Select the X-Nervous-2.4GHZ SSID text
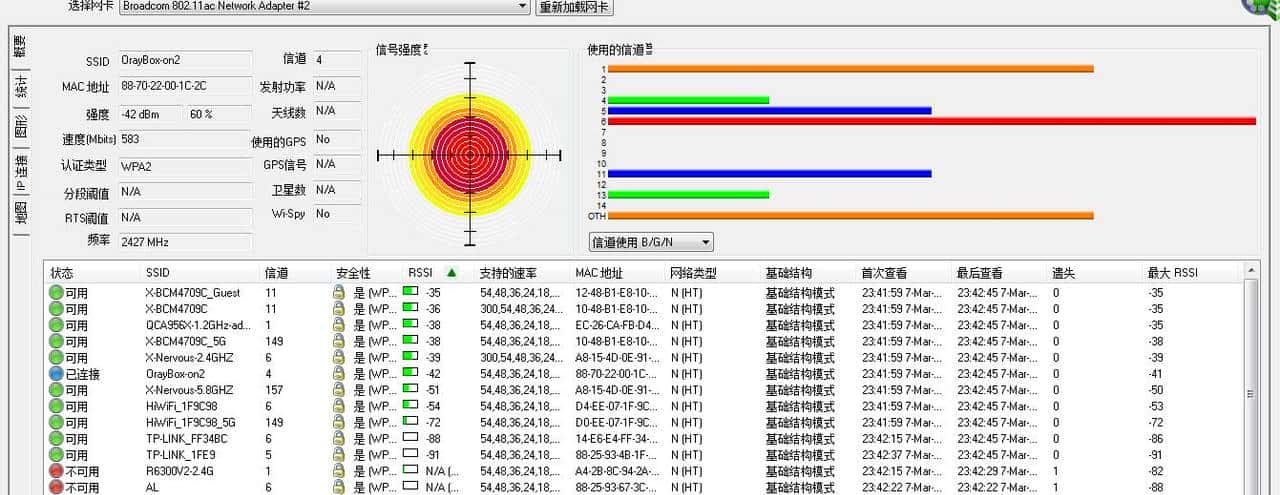The width and height of the screenshot is (1280, 495). pyautogui.click(x=188, y=357)
